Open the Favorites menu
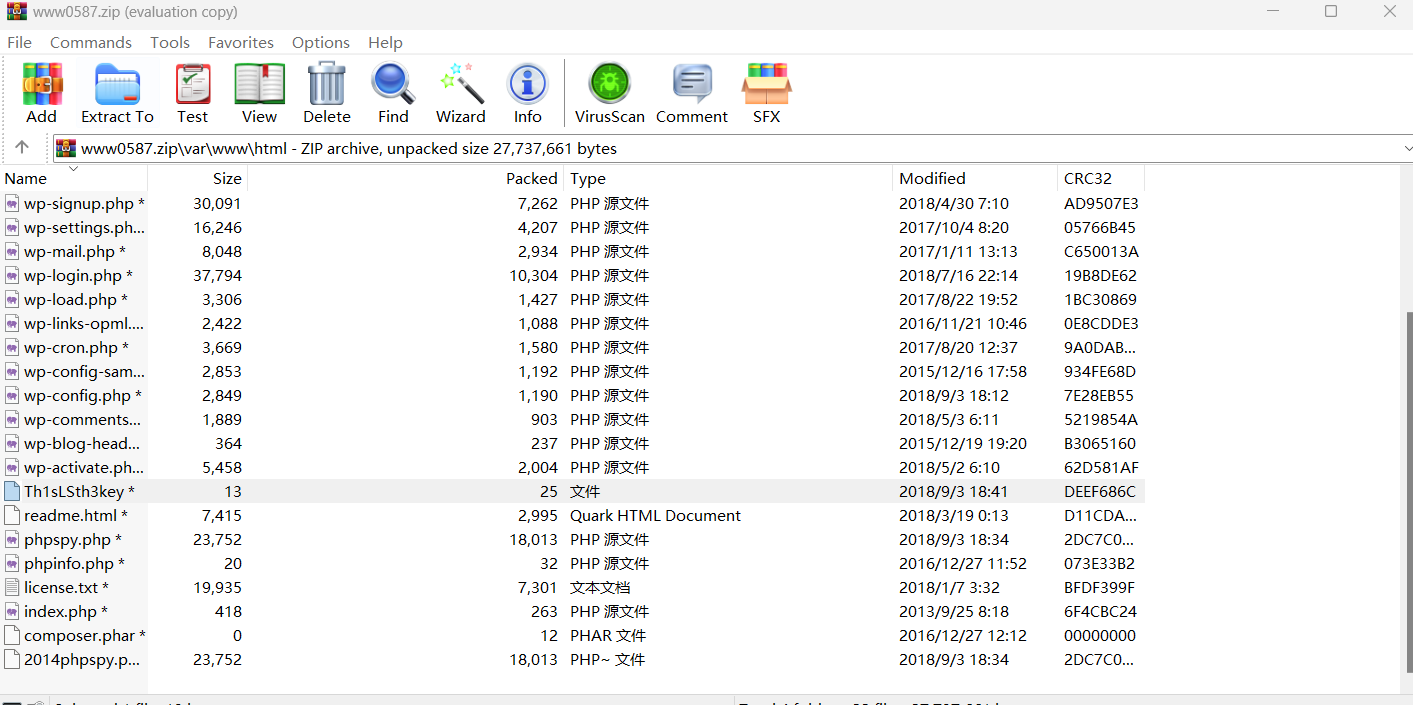 coord(241,42)
